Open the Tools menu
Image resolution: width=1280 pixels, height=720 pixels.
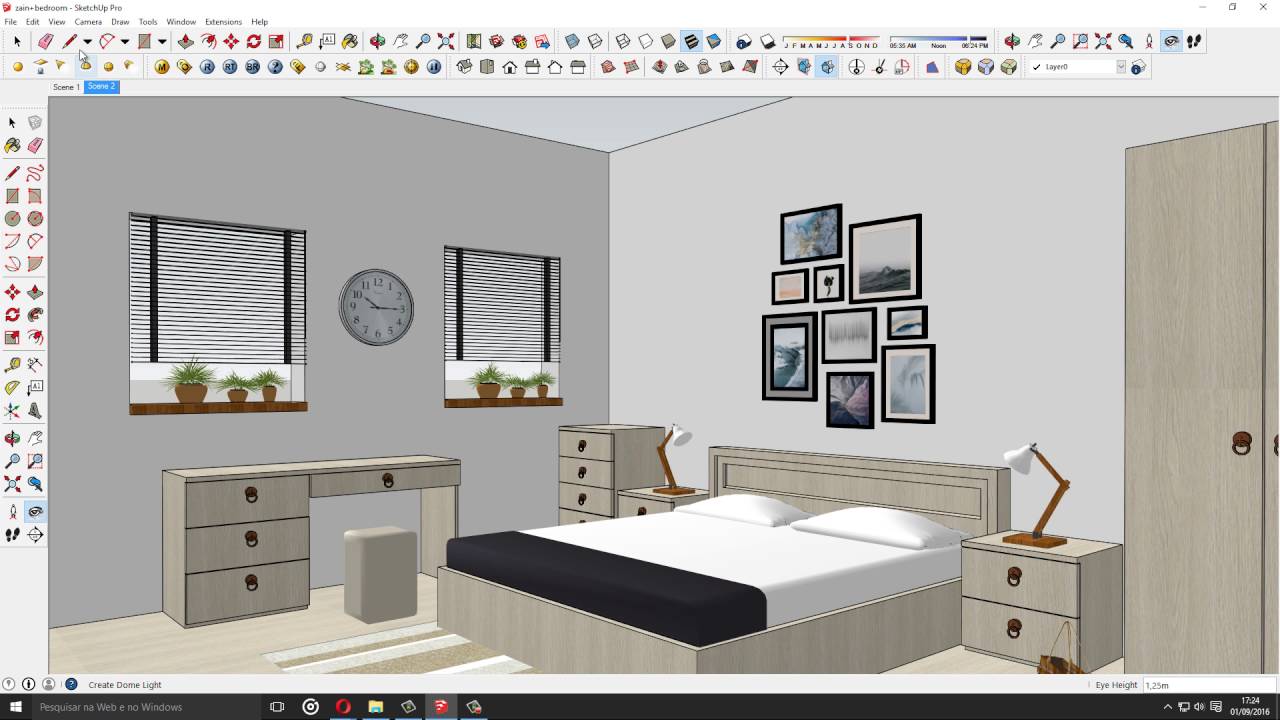coord(148,21)
